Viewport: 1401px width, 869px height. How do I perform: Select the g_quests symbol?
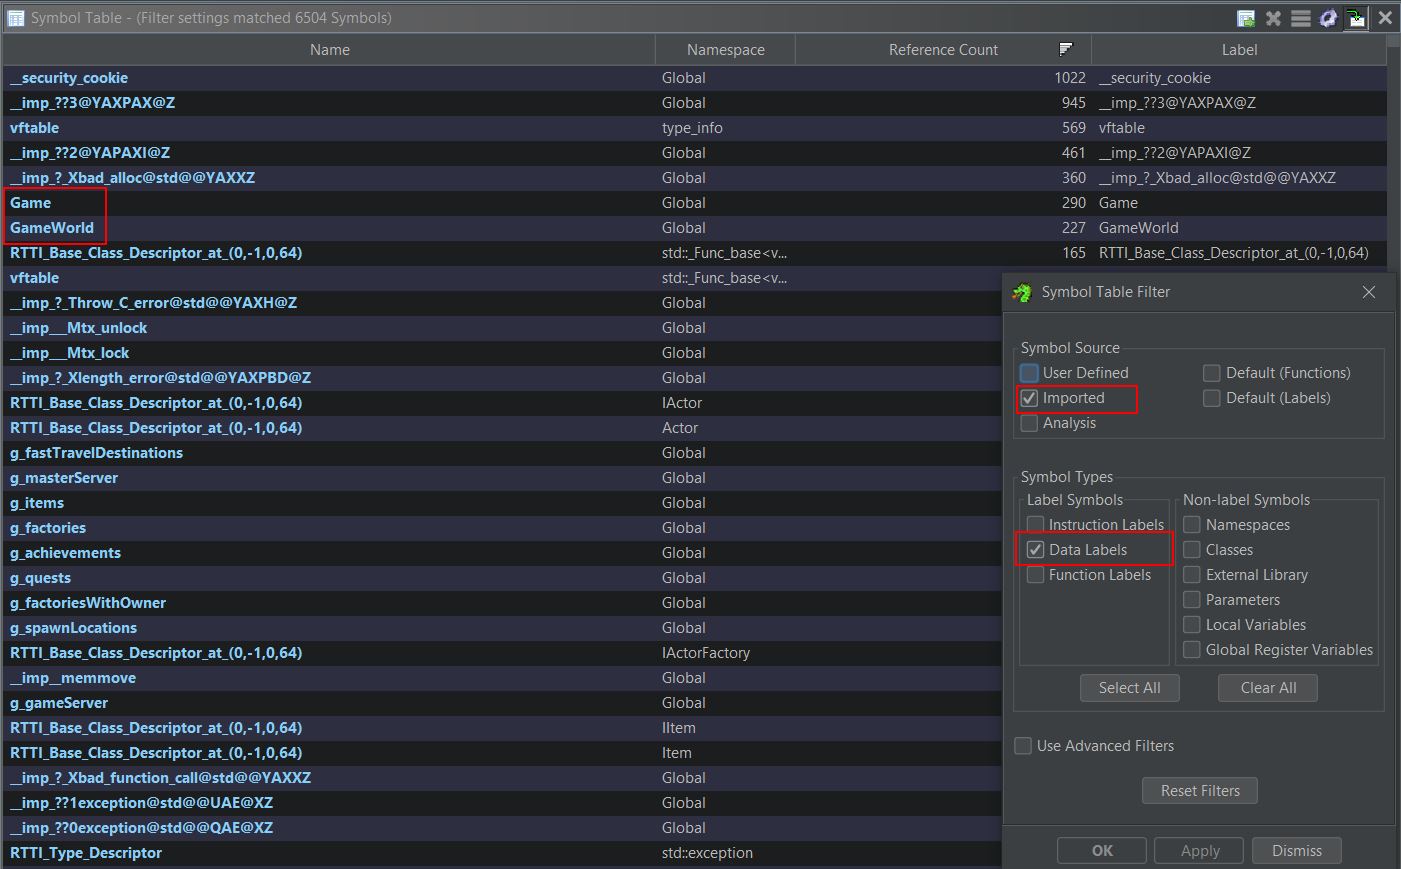pos(40,578)
